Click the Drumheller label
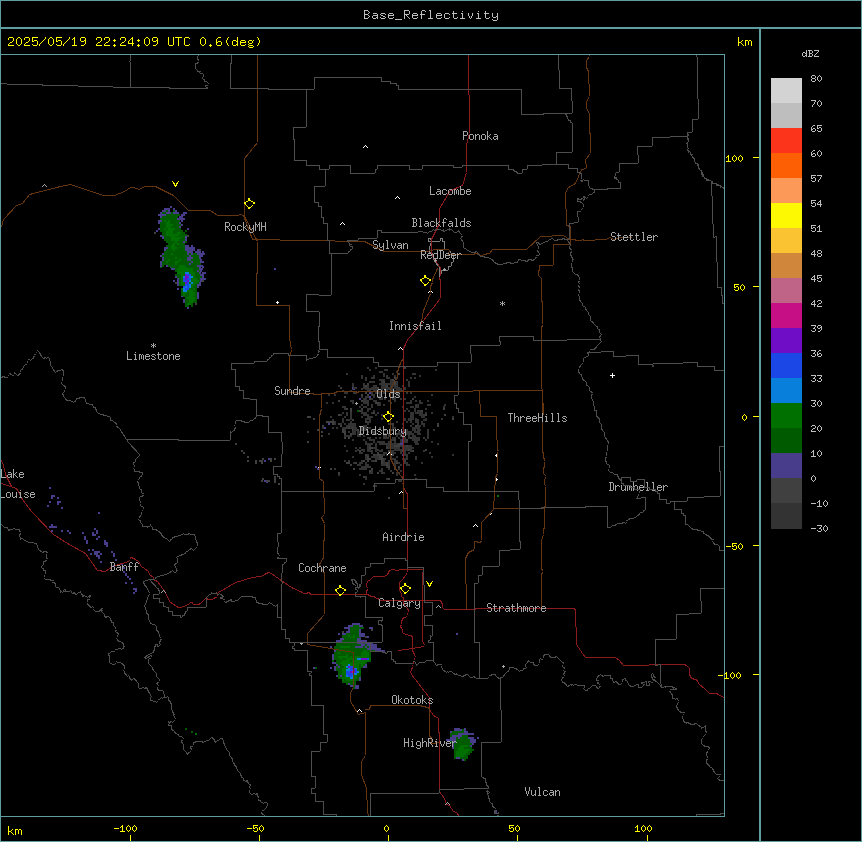 tap(638, 487)
